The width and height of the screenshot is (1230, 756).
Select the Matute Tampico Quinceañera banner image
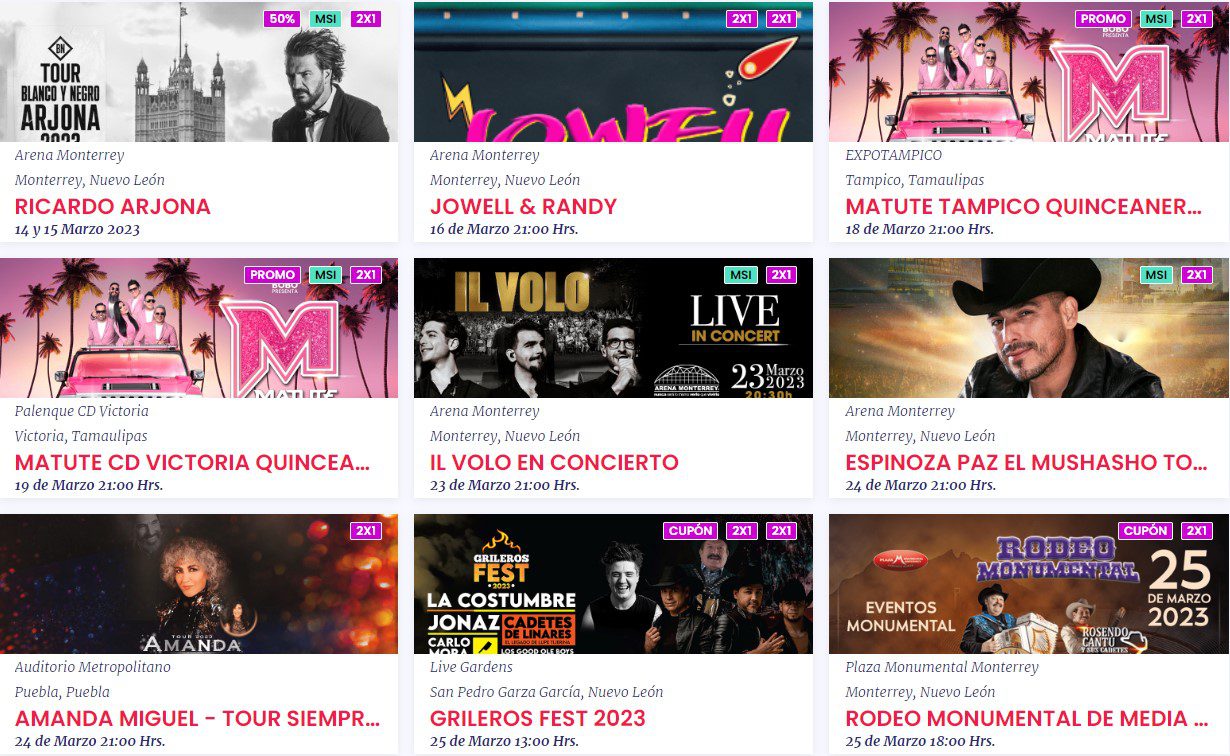1029,72
